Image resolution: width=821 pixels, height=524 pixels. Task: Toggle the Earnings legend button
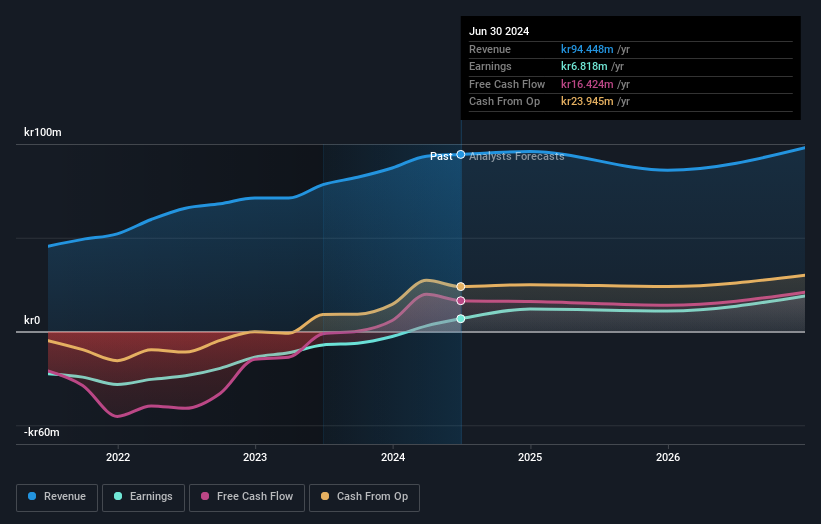click(x=143, y=497)
